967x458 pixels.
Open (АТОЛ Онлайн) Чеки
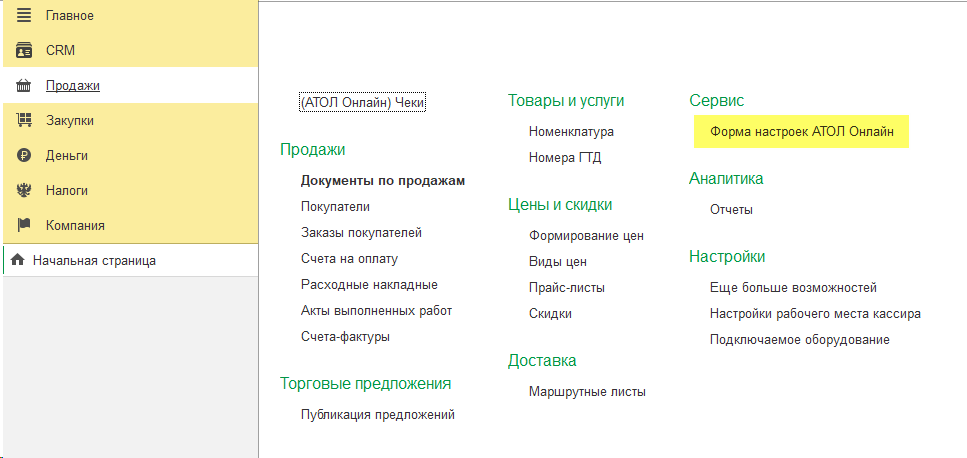[363, 102]
